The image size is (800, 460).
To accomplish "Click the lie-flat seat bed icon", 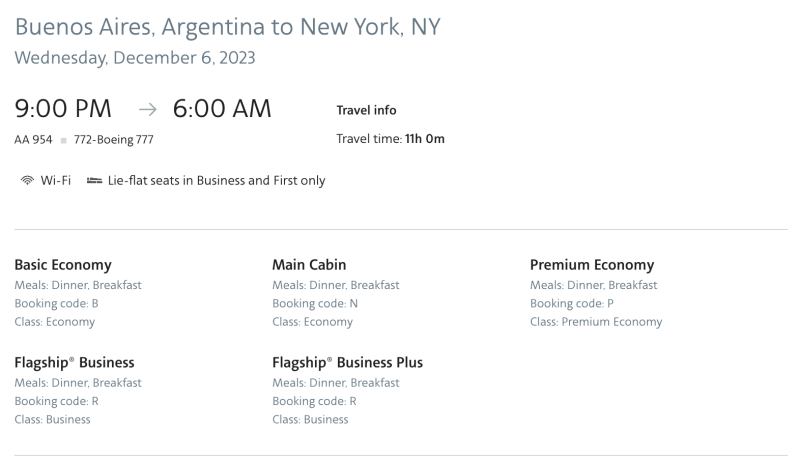I will pyautogui.click(x=94, y=181).
